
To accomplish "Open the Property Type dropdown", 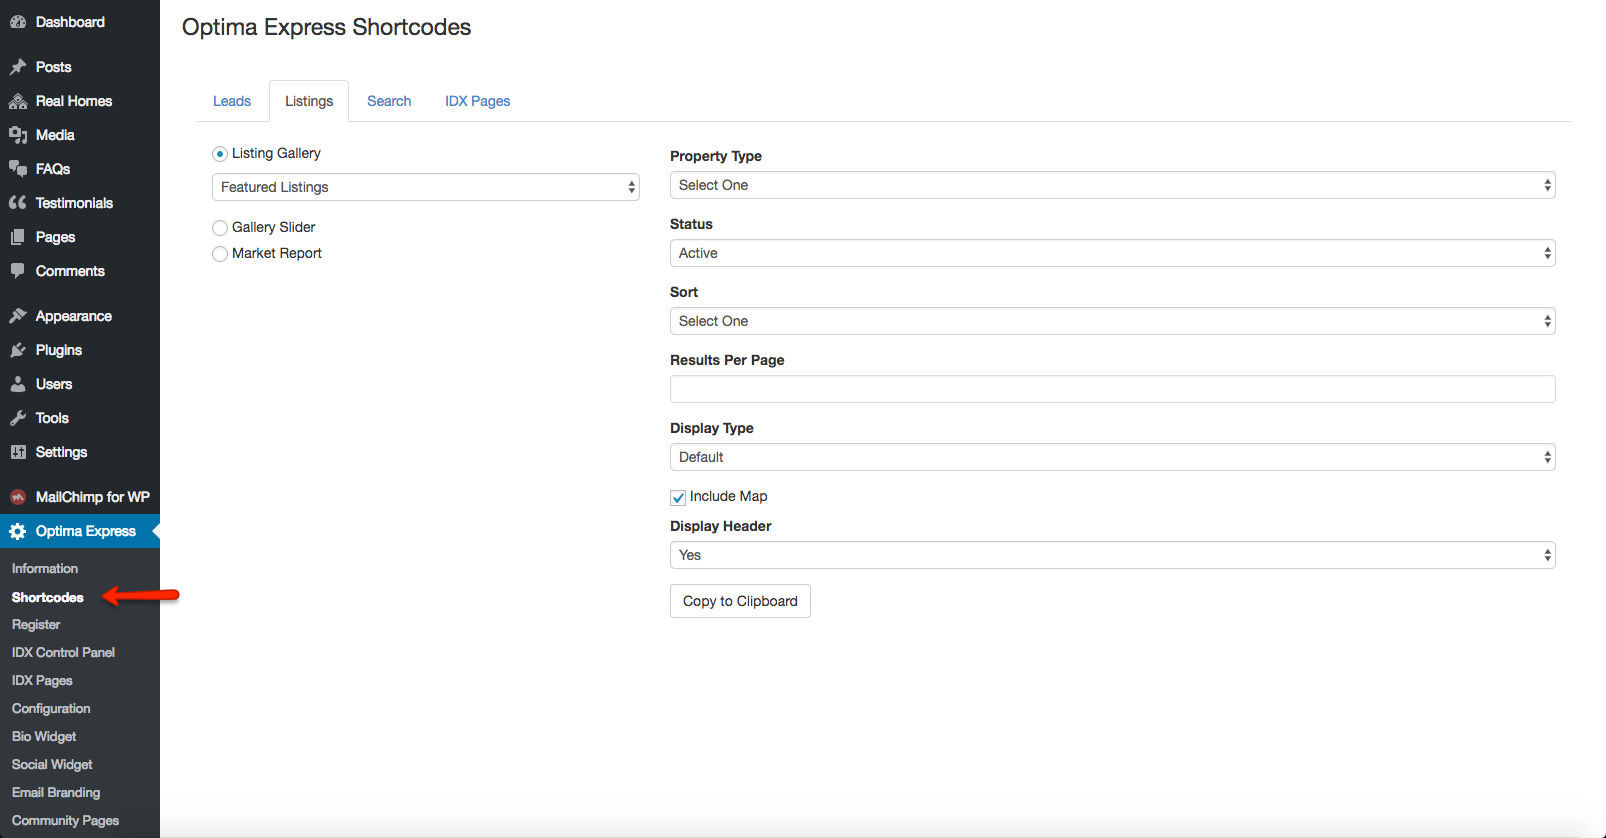I will point(1113,185).
